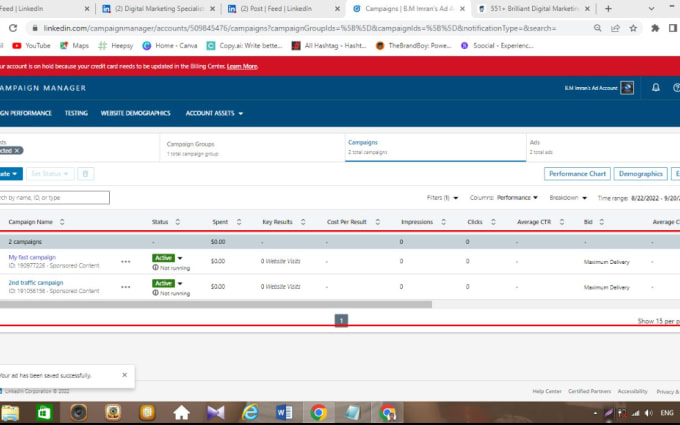Open the Performance Chart button

click(x=577, y=174)
